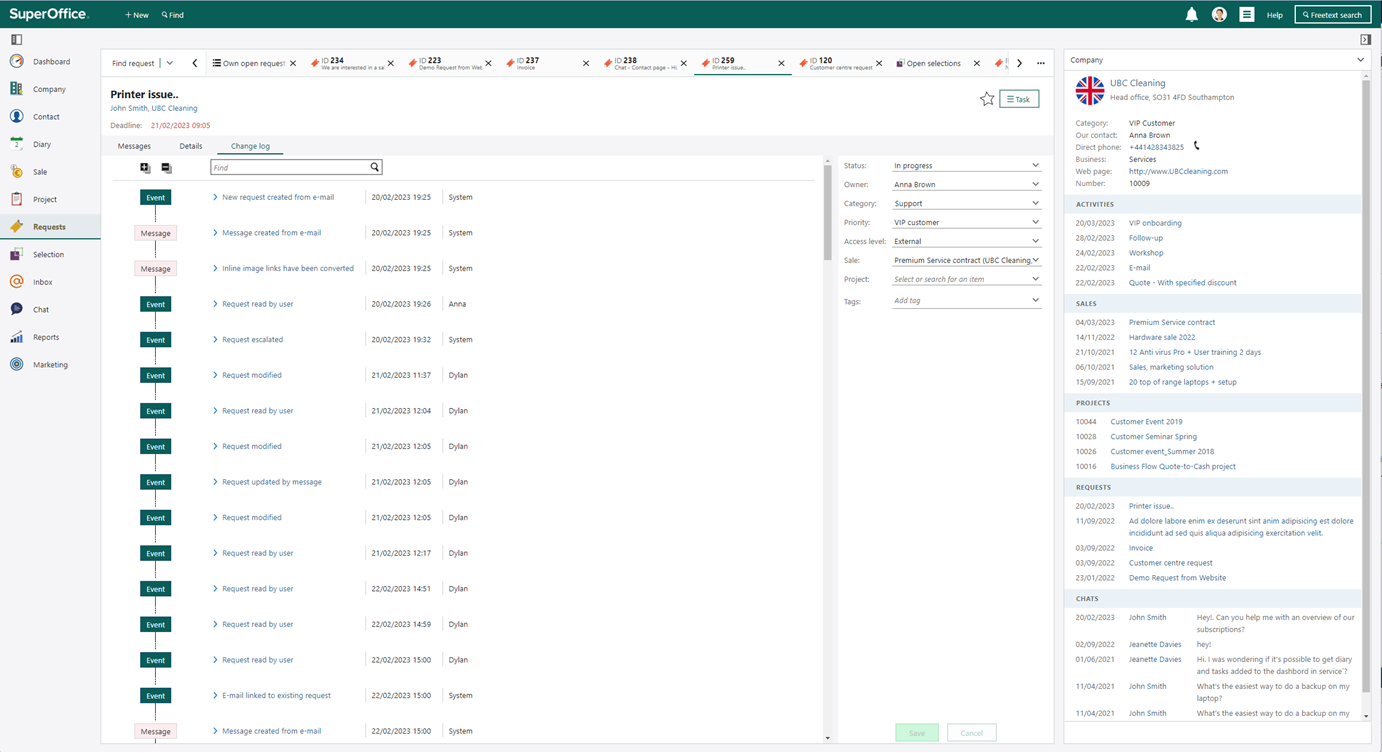Click the + New menu
The height and width of the screenshot is (753, 1382).
(137, 15)
